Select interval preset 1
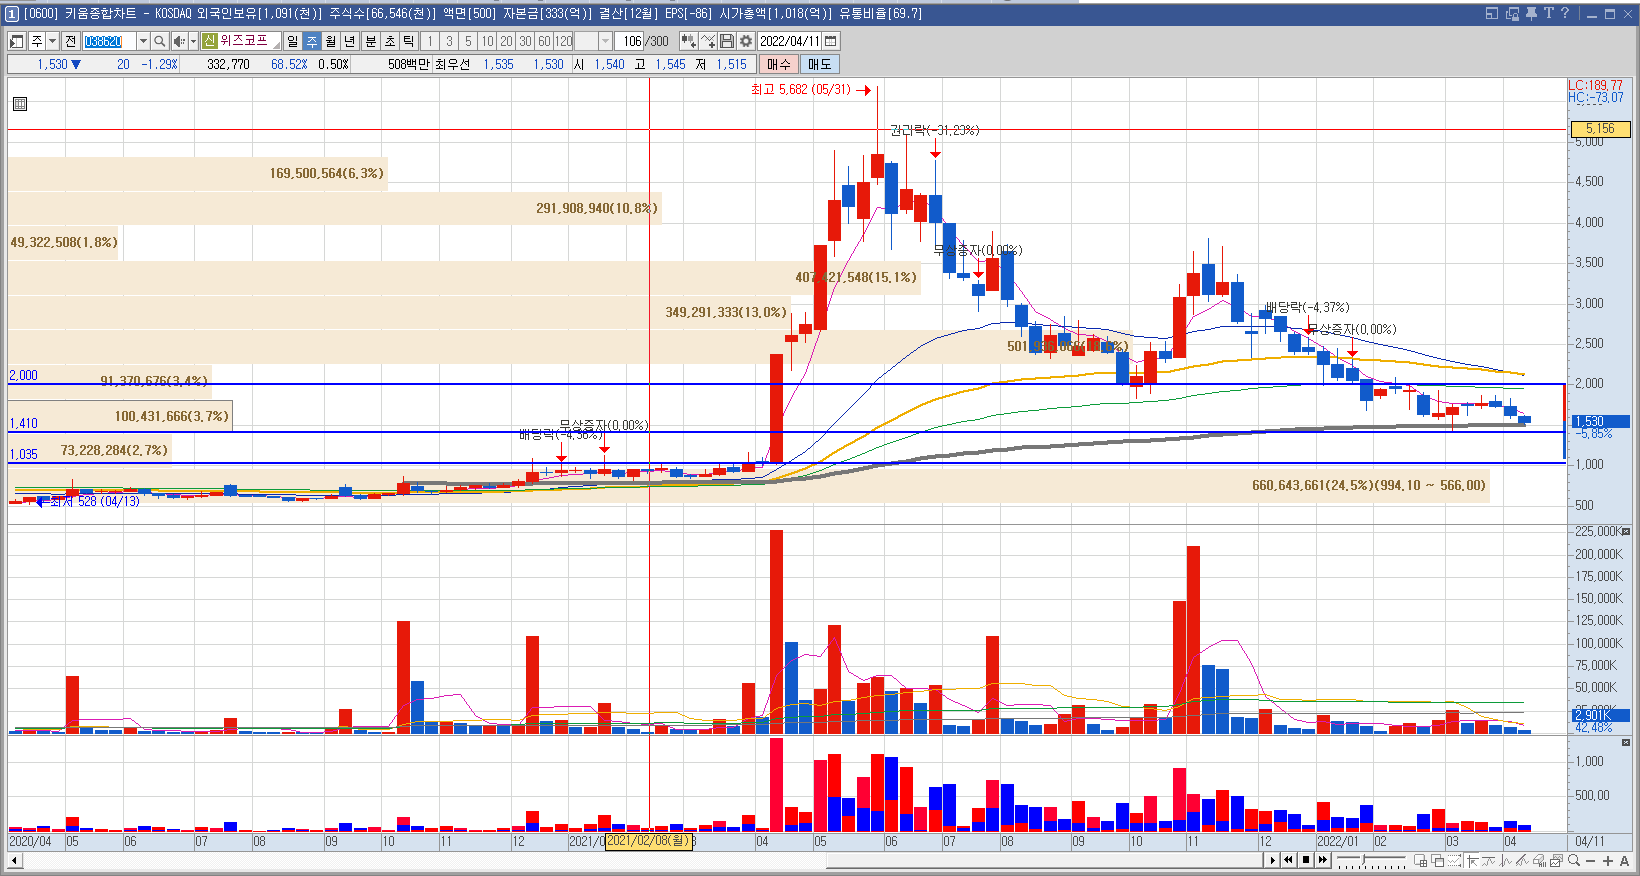Image resolution: width=1640 pixels, height=876 pixels. (430, 41)
